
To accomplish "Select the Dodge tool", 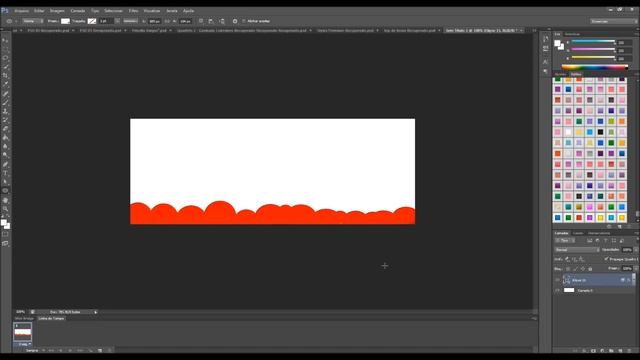I will 5,155.
